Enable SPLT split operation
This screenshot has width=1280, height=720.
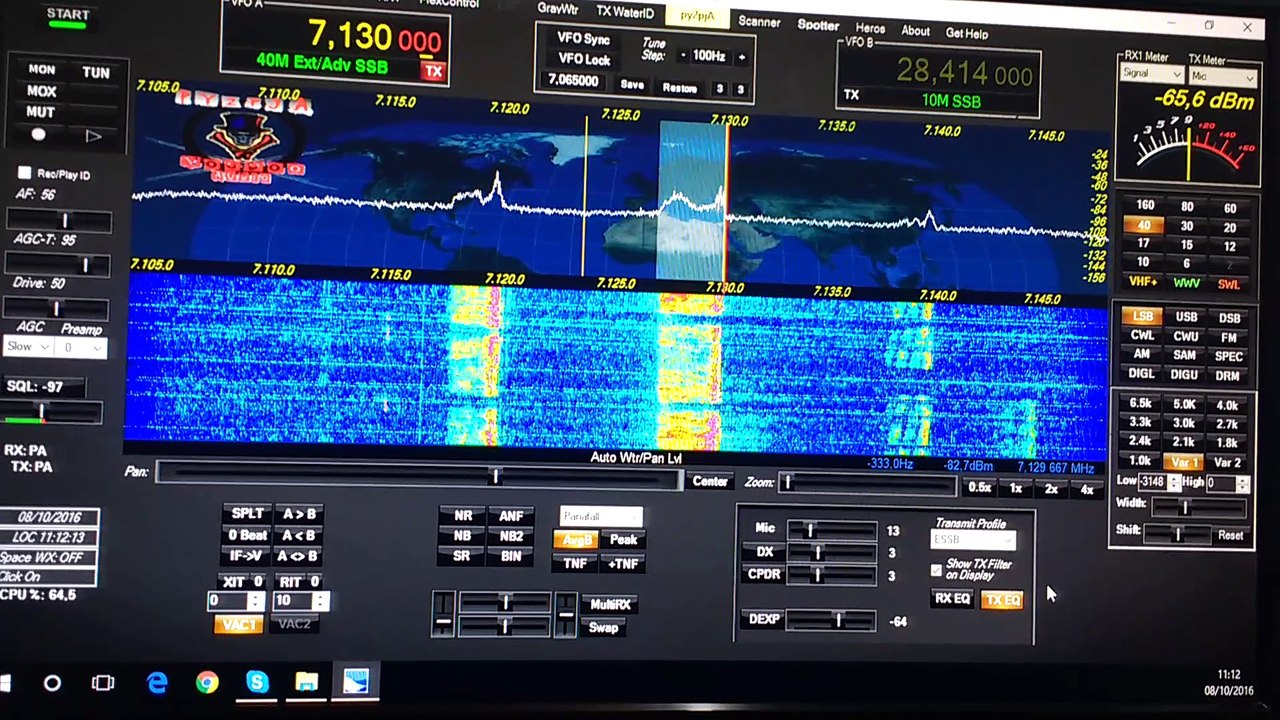(247, 513)
